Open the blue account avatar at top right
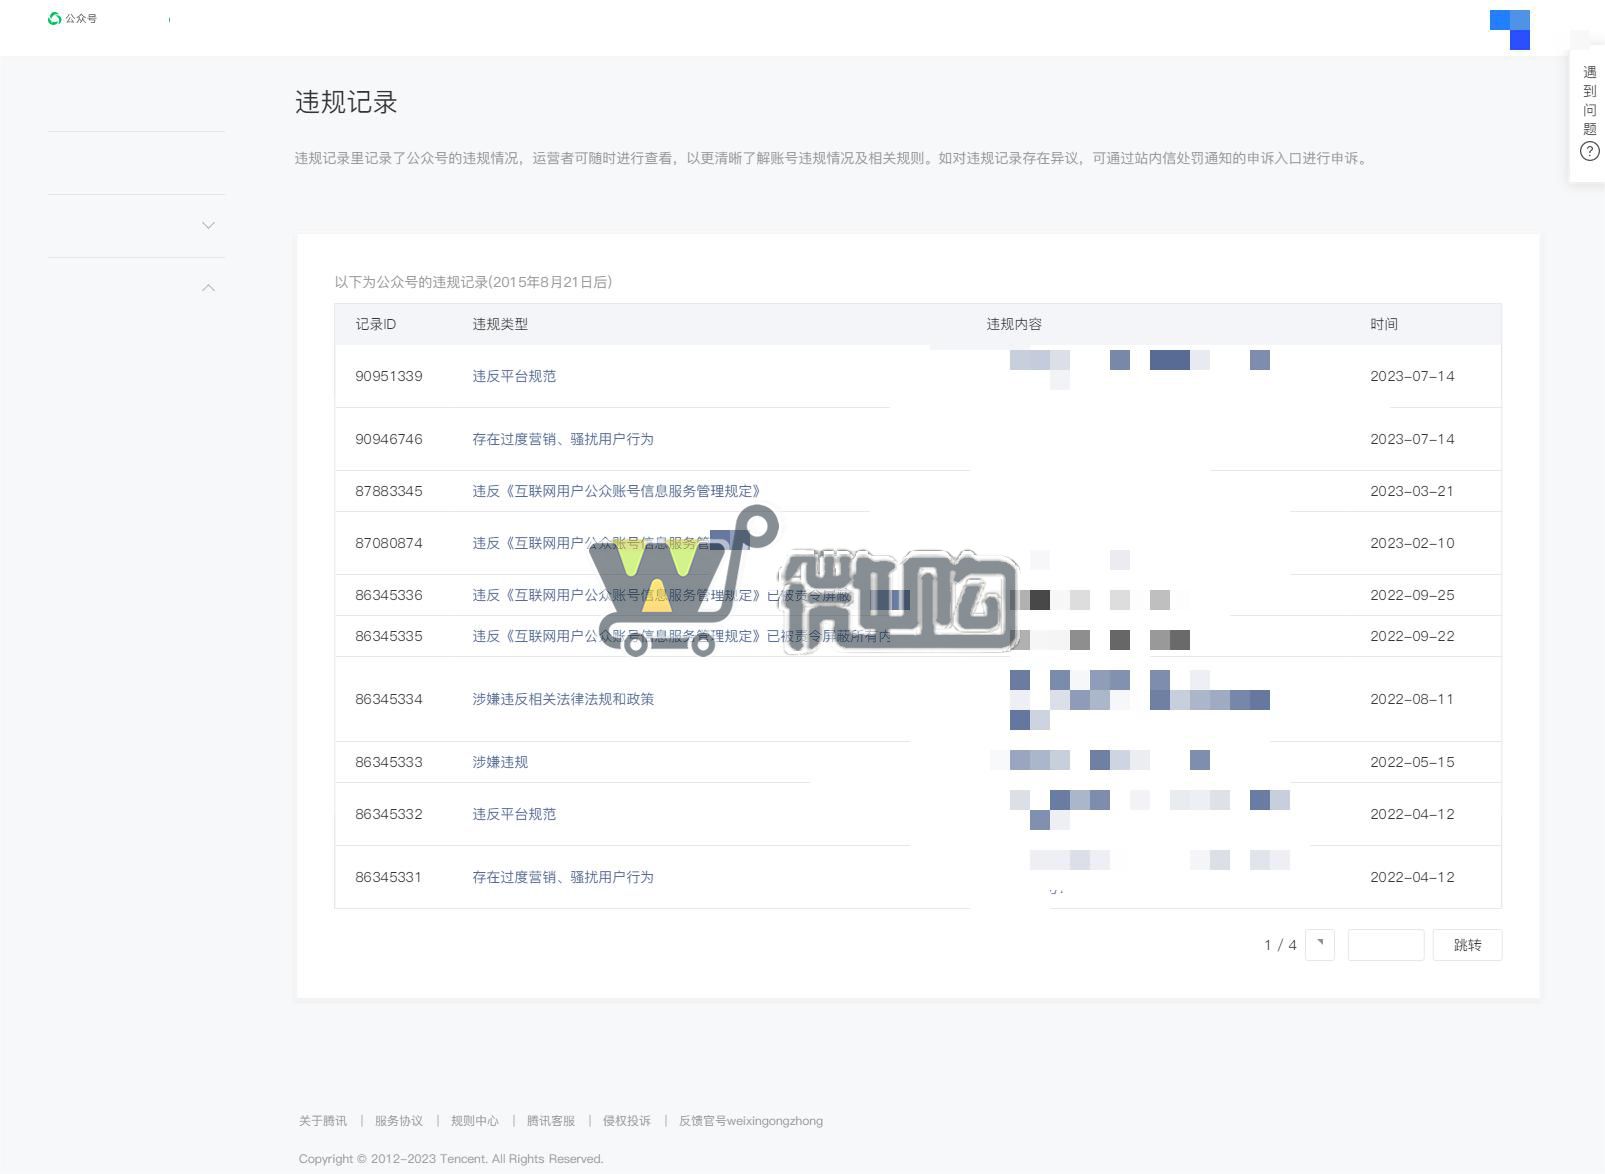1605x1174 pixels. point(1510,29)
